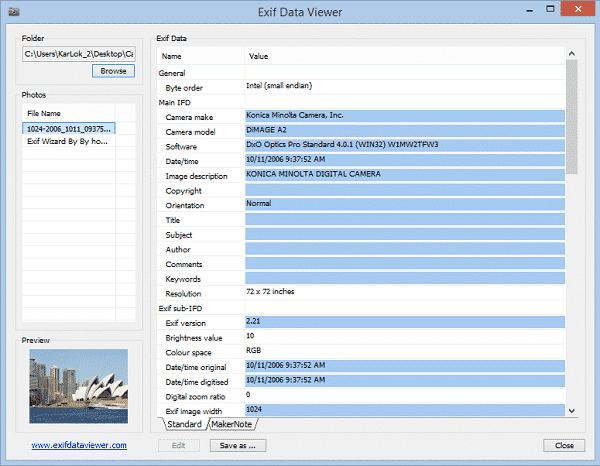Click the Browse button
Viewport: 600px width, 466px height.
pyautogui.click(x=113, y=71)
